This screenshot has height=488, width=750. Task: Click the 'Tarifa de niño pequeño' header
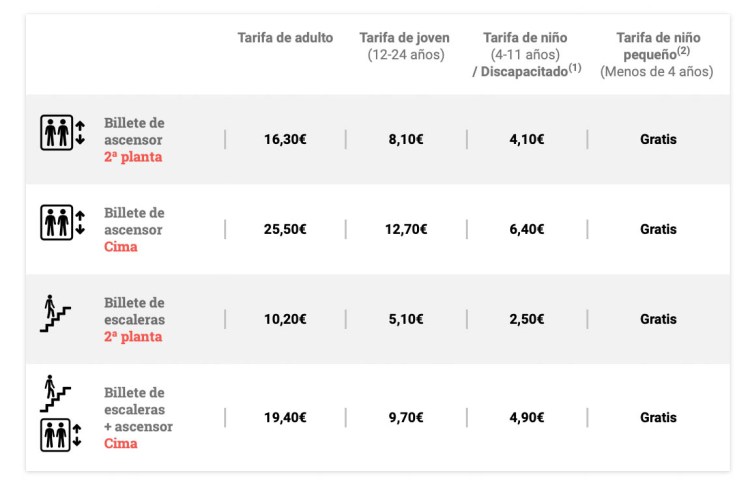657,55
